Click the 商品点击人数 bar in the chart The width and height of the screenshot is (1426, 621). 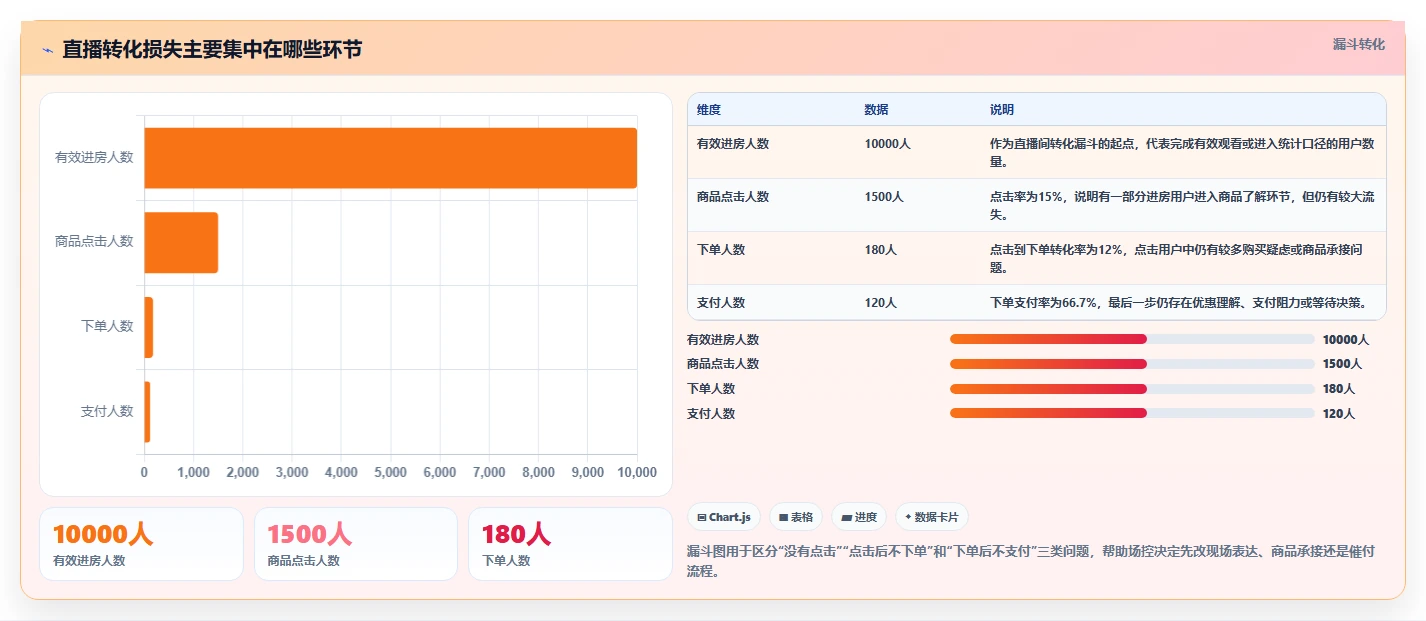coord(181,242)
